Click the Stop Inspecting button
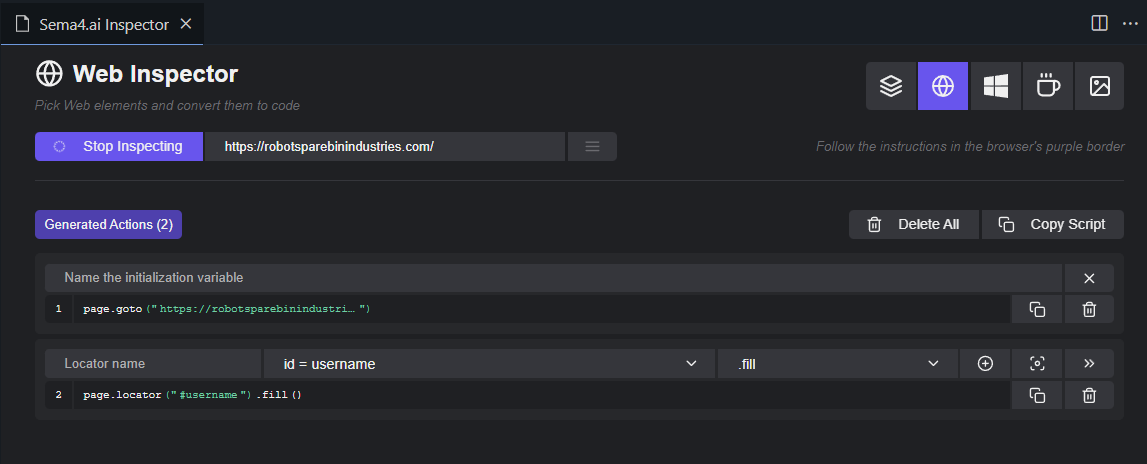 click(x=119, y=146)
